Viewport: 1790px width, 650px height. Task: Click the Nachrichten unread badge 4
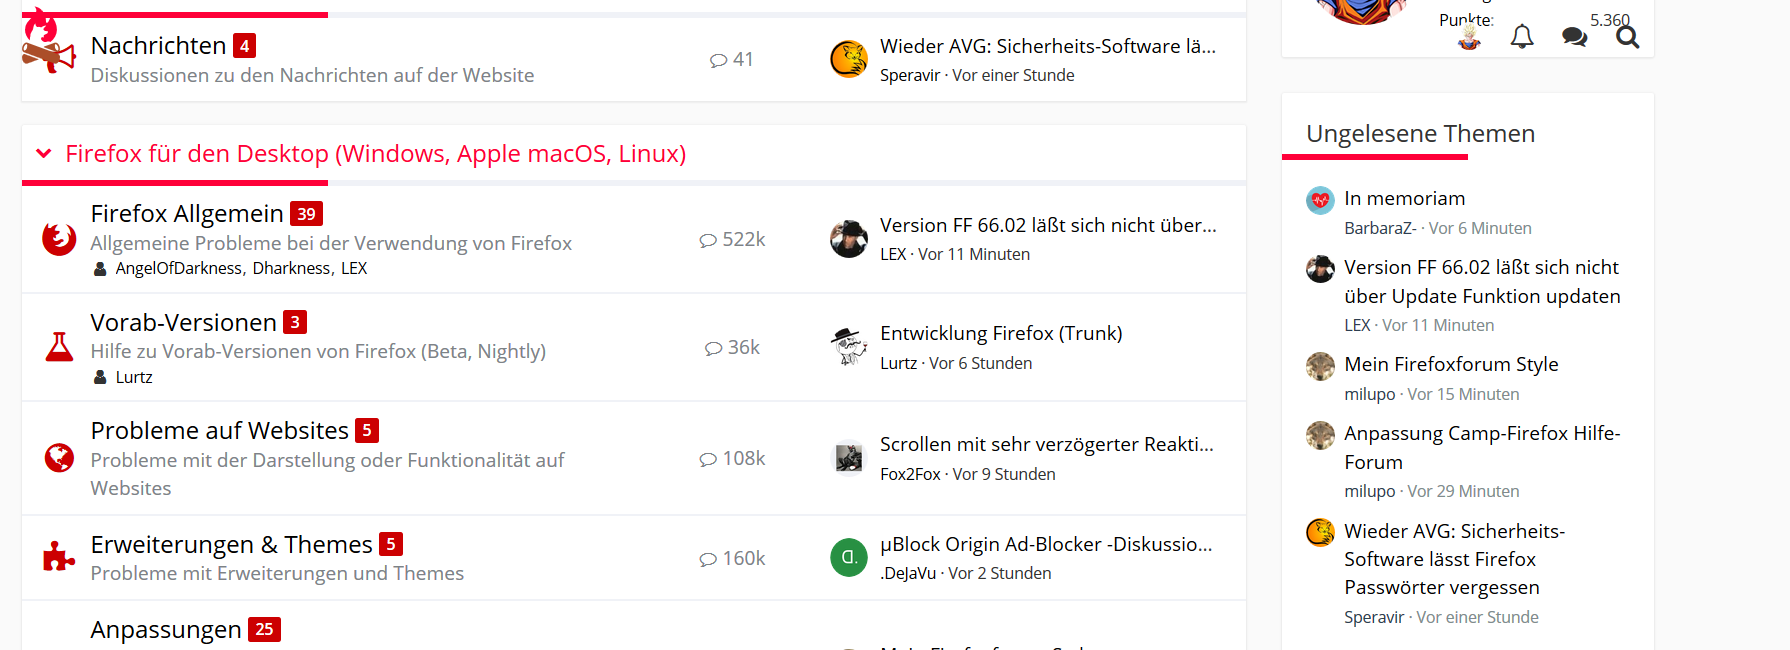click(x=244, y=45)
